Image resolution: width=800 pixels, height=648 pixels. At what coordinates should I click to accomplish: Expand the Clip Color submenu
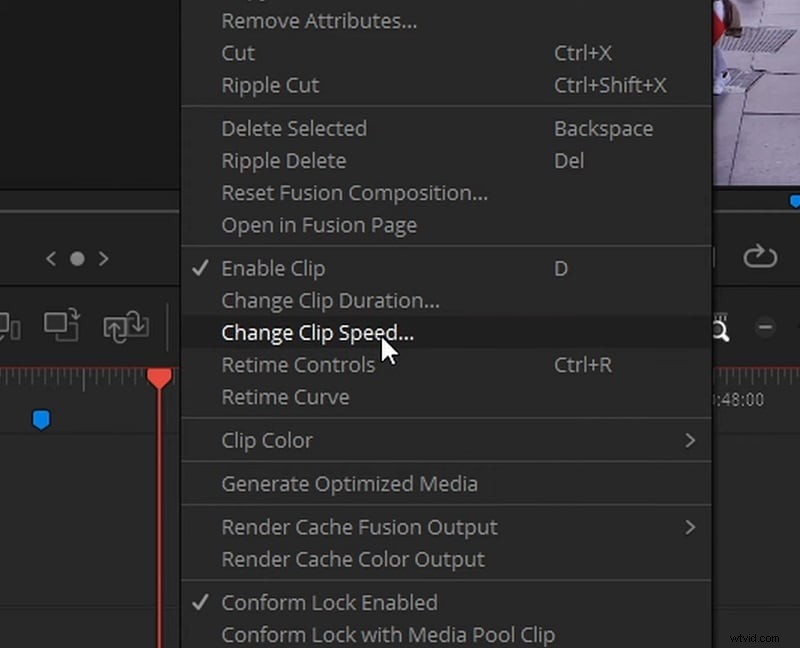click(x=267, y=440)
